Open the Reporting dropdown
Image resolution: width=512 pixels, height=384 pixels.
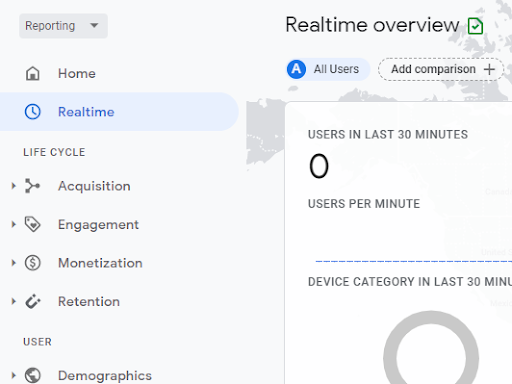tap(63, 26)
